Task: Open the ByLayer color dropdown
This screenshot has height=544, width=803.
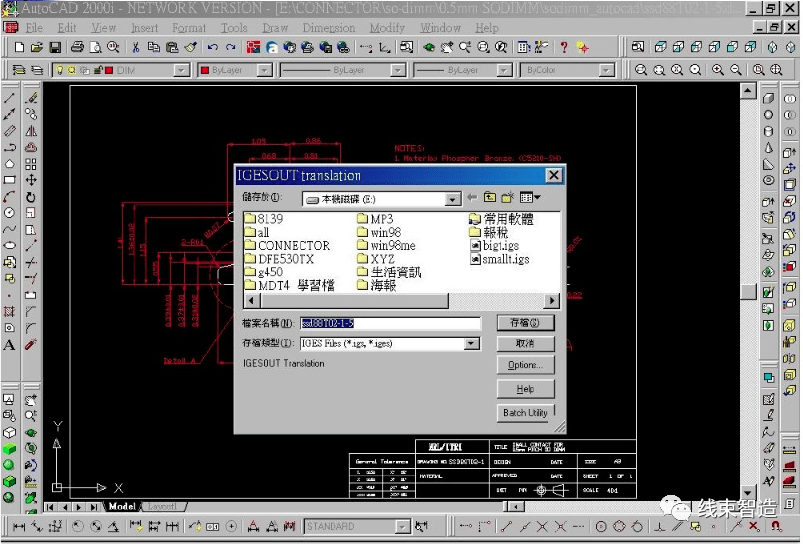Action: [x=264, y=70]
